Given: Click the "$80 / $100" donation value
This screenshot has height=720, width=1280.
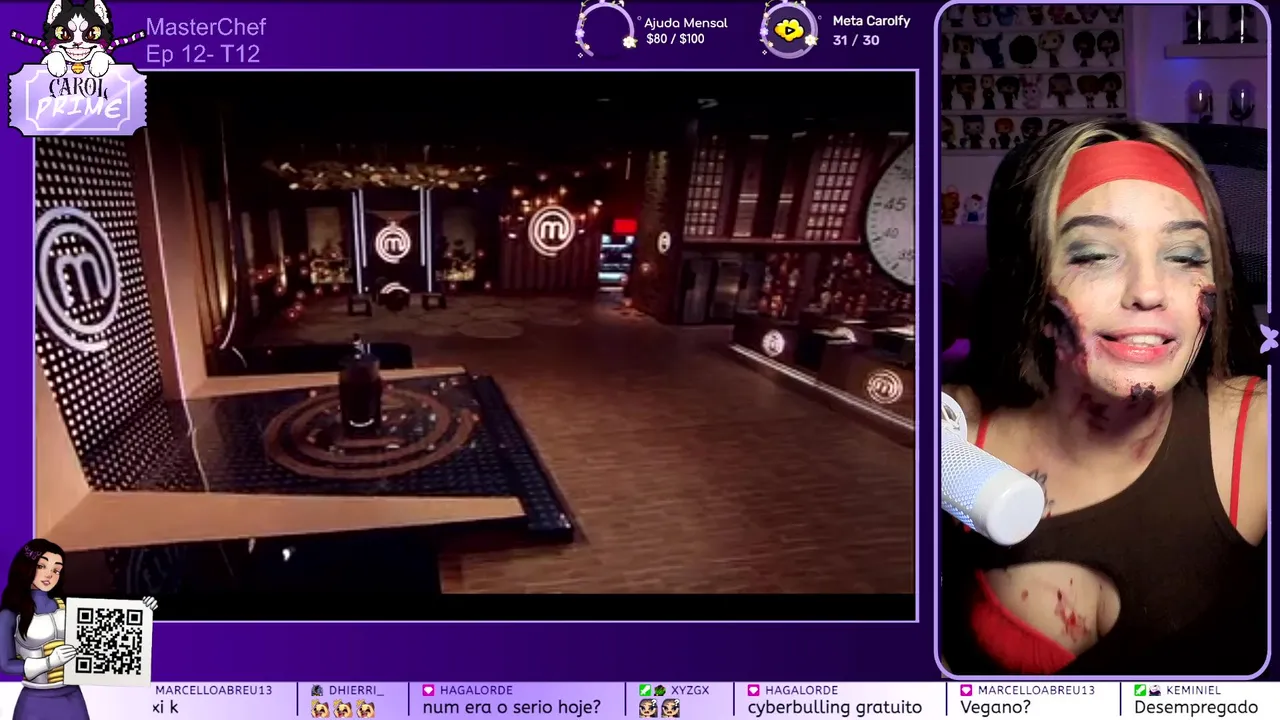Looking at the screenshot, I should coord(675,39).
